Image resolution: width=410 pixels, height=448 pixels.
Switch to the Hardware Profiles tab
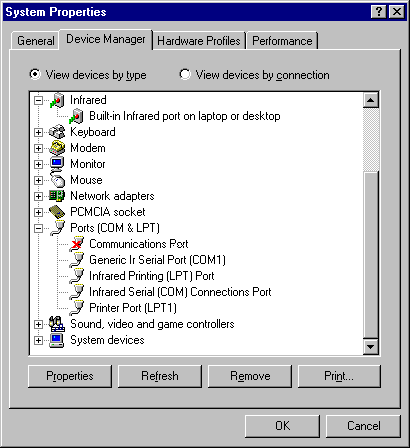click(x=199, y=41)
